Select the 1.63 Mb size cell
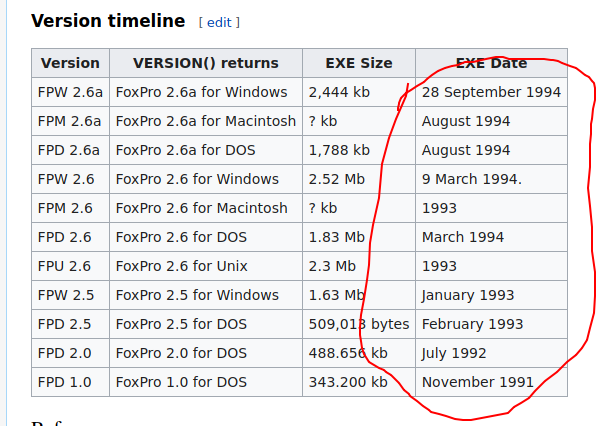 359,295
